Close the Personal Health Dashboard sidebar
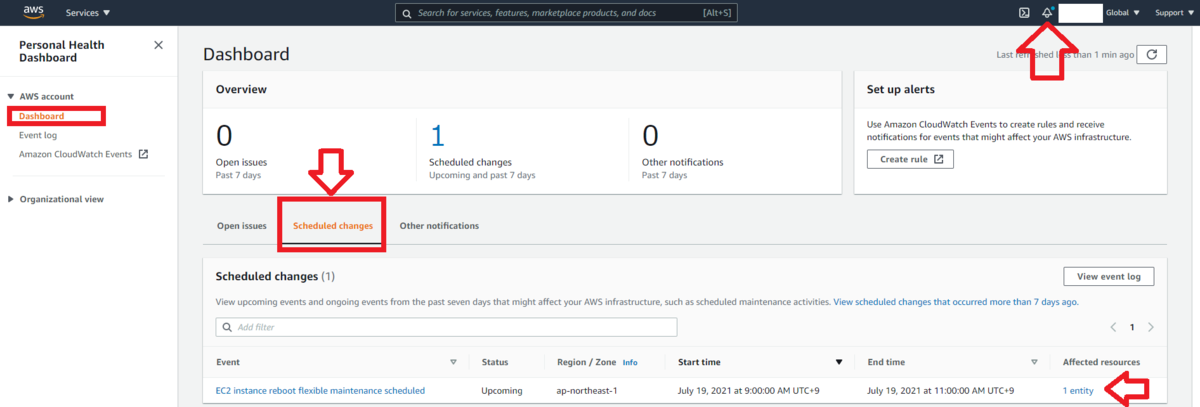The image size is (1200, 407). (158, 45)
